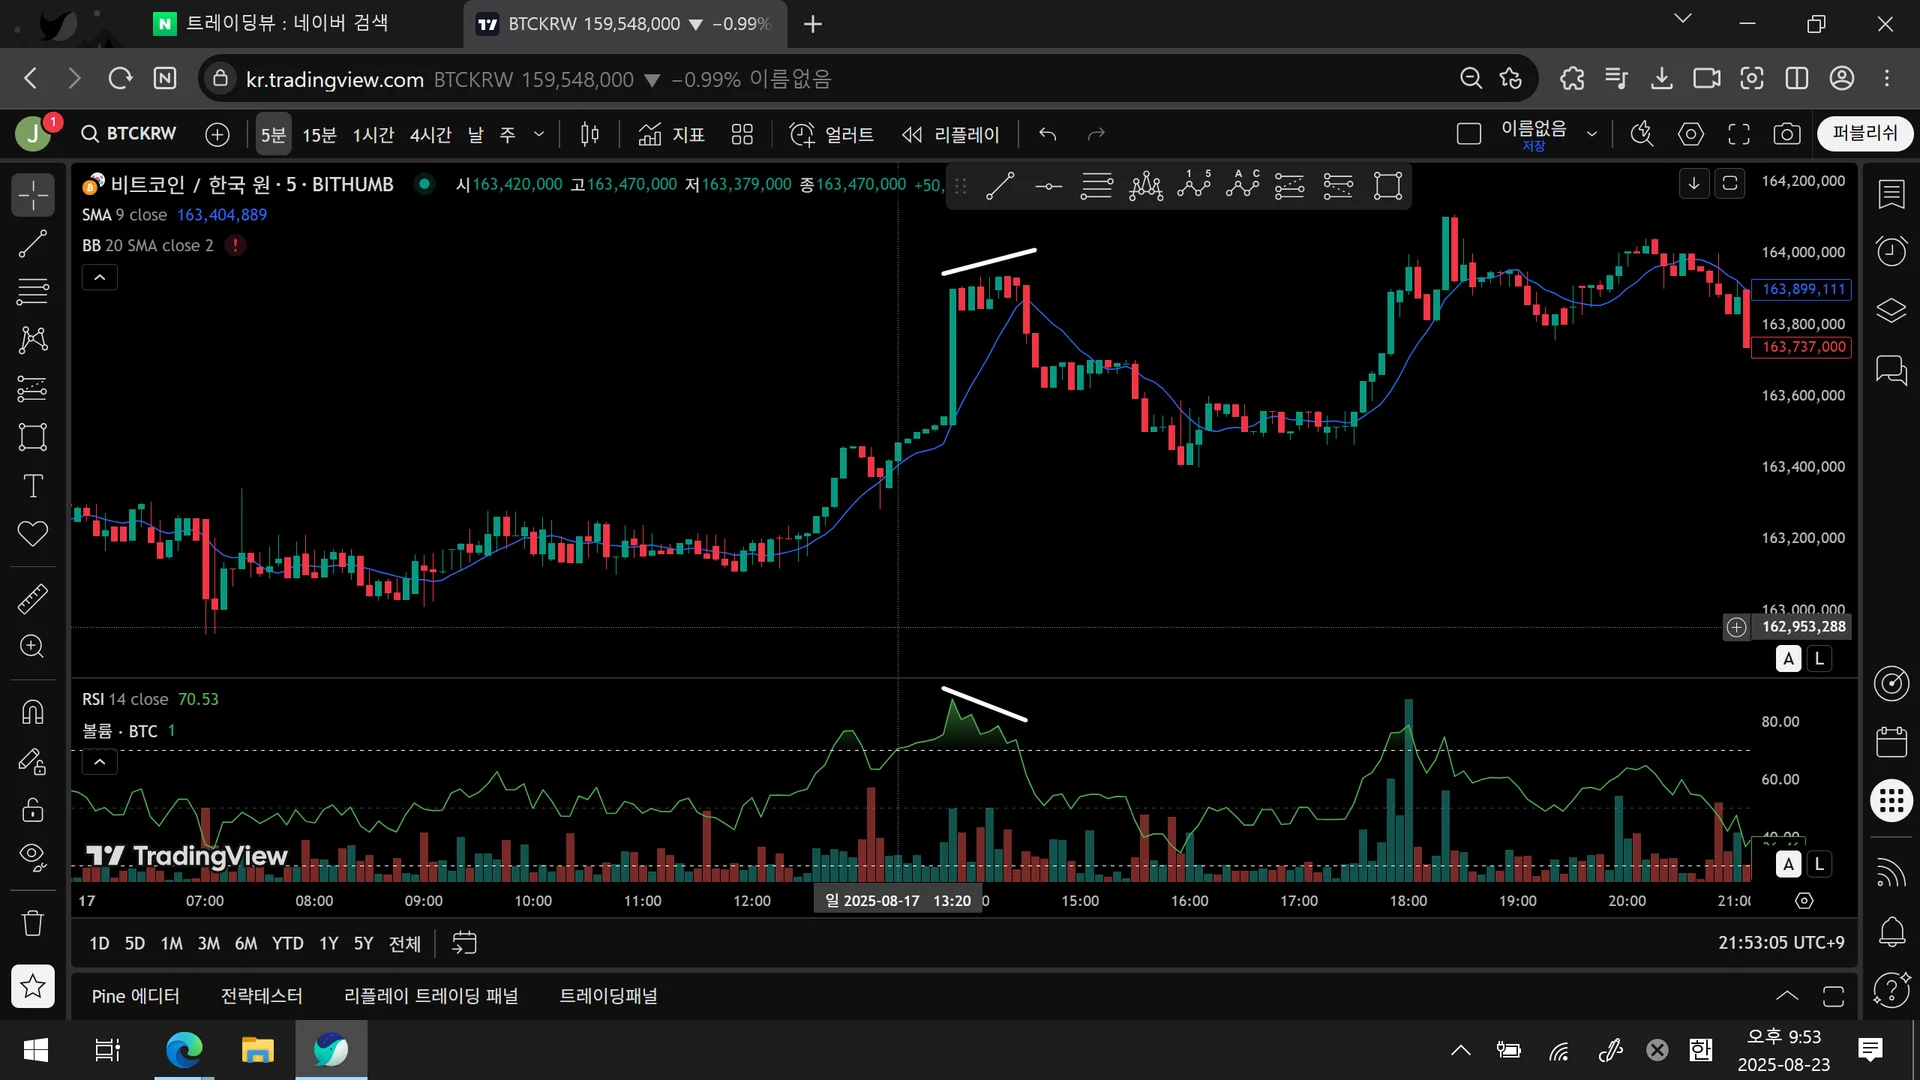The width and height of the screenshot is (1920, 1080).
Task: Select the ruler measure tool
Action: point(33,598)
